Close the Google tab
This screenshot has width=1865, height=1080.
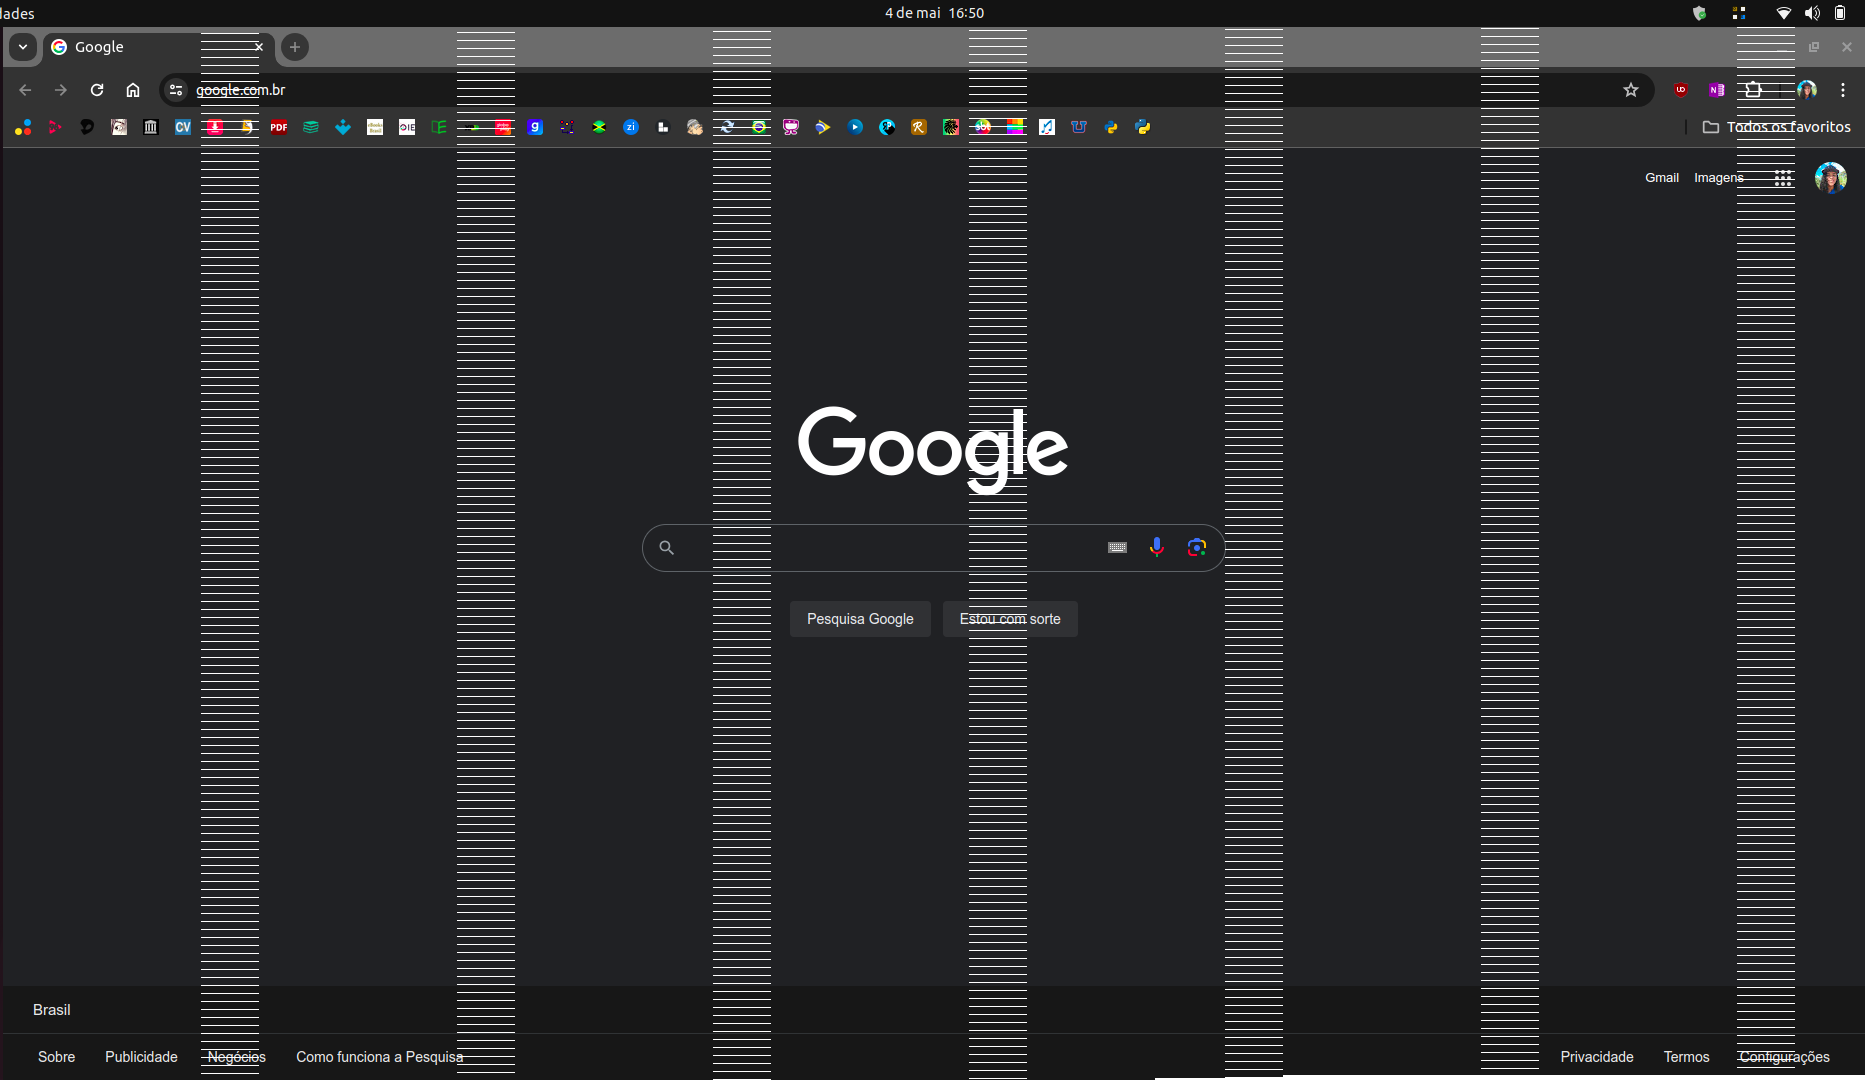pos(259,47)
